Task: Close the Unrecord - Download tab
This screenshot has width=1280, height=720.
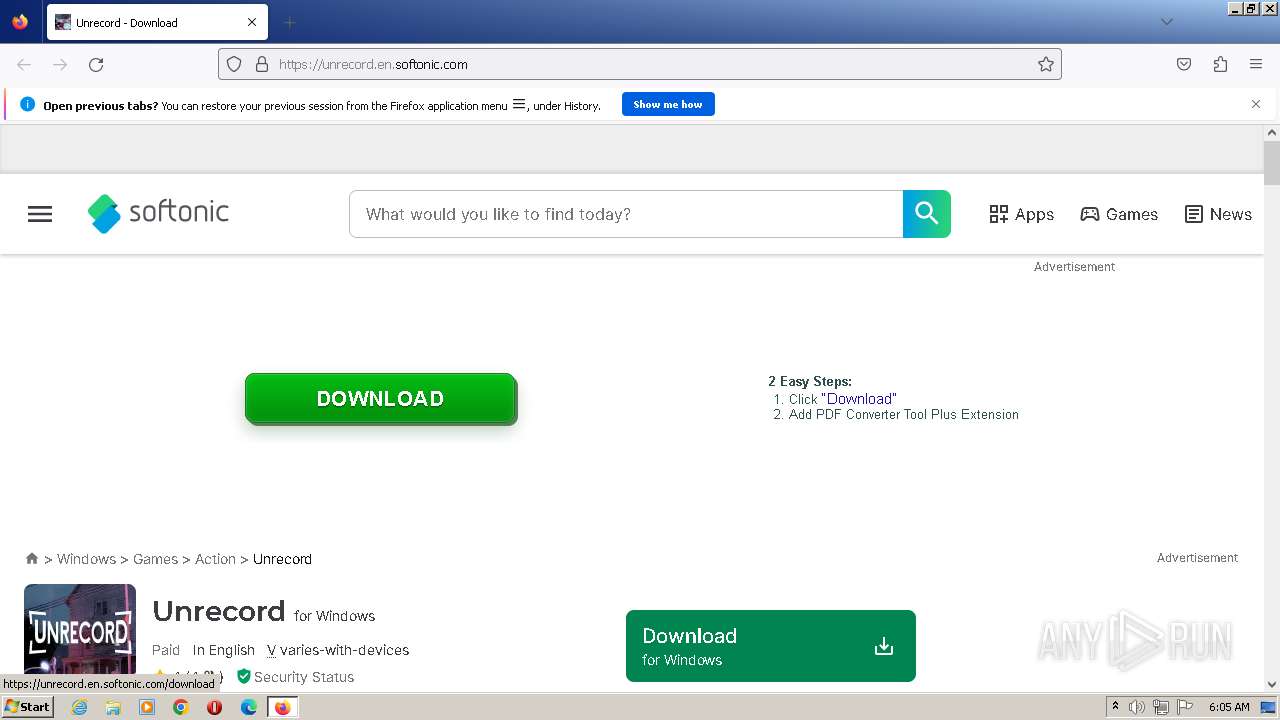Action: click(252, 22)
